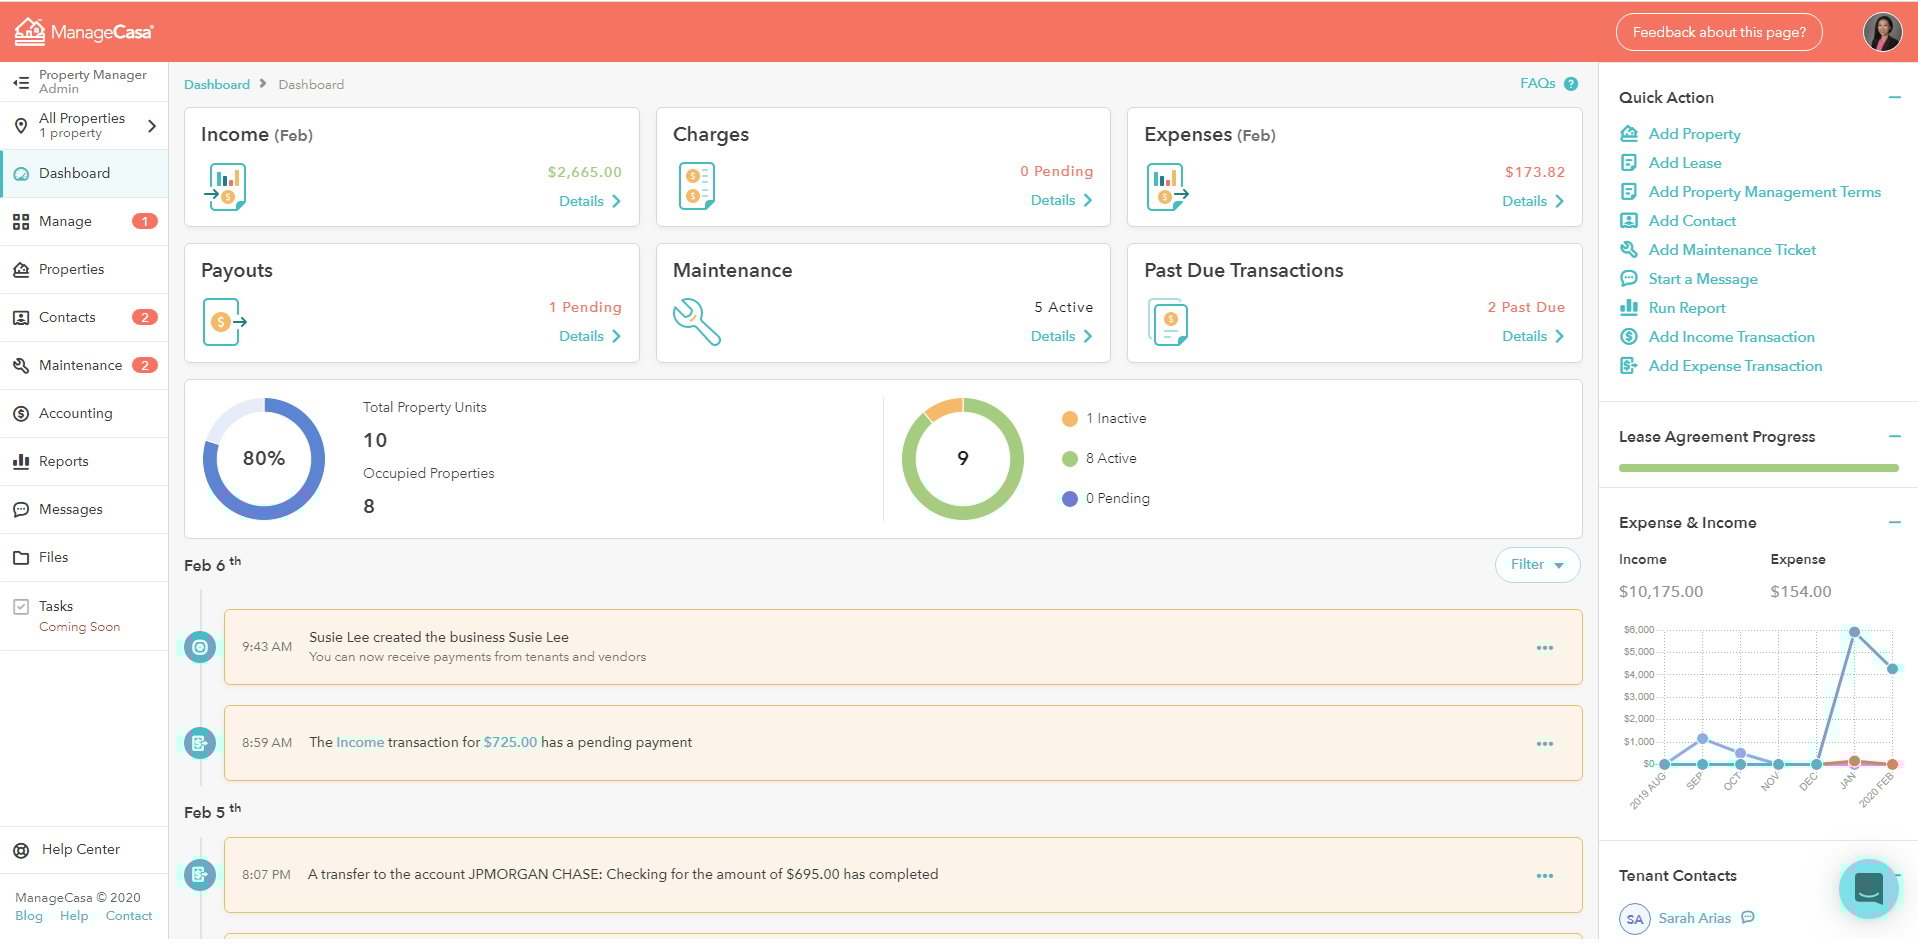Open the Filter dropdown above the activity feed
The width and height of the screenshot is (1918, 952).
coord(1537,564)
